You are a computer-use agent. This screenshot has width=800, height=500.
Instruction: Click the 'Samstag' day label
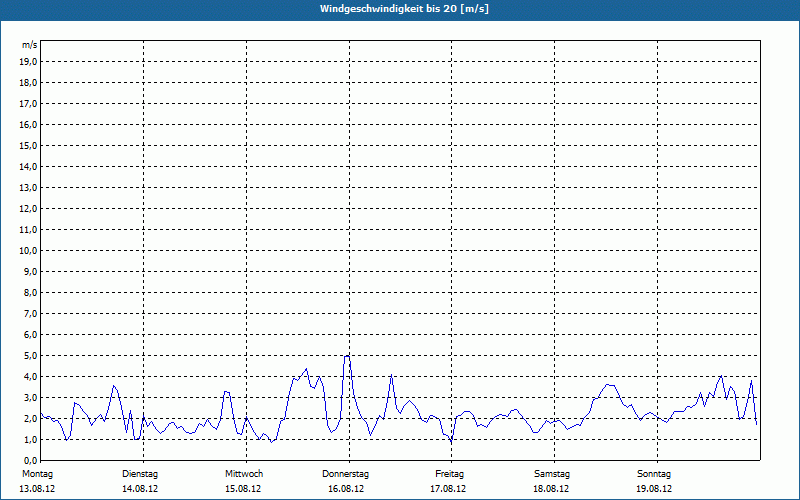tap(552, 474)
